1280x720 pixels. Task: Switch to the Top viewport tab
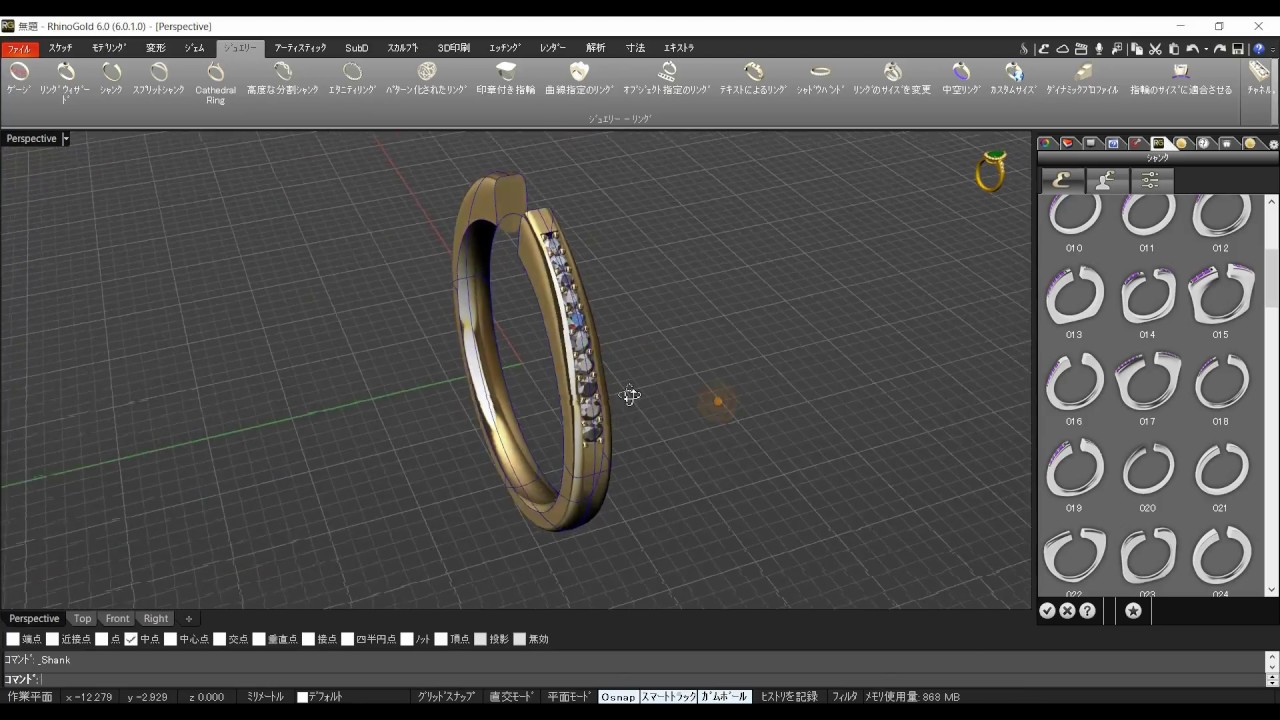(x=83, y=619)
